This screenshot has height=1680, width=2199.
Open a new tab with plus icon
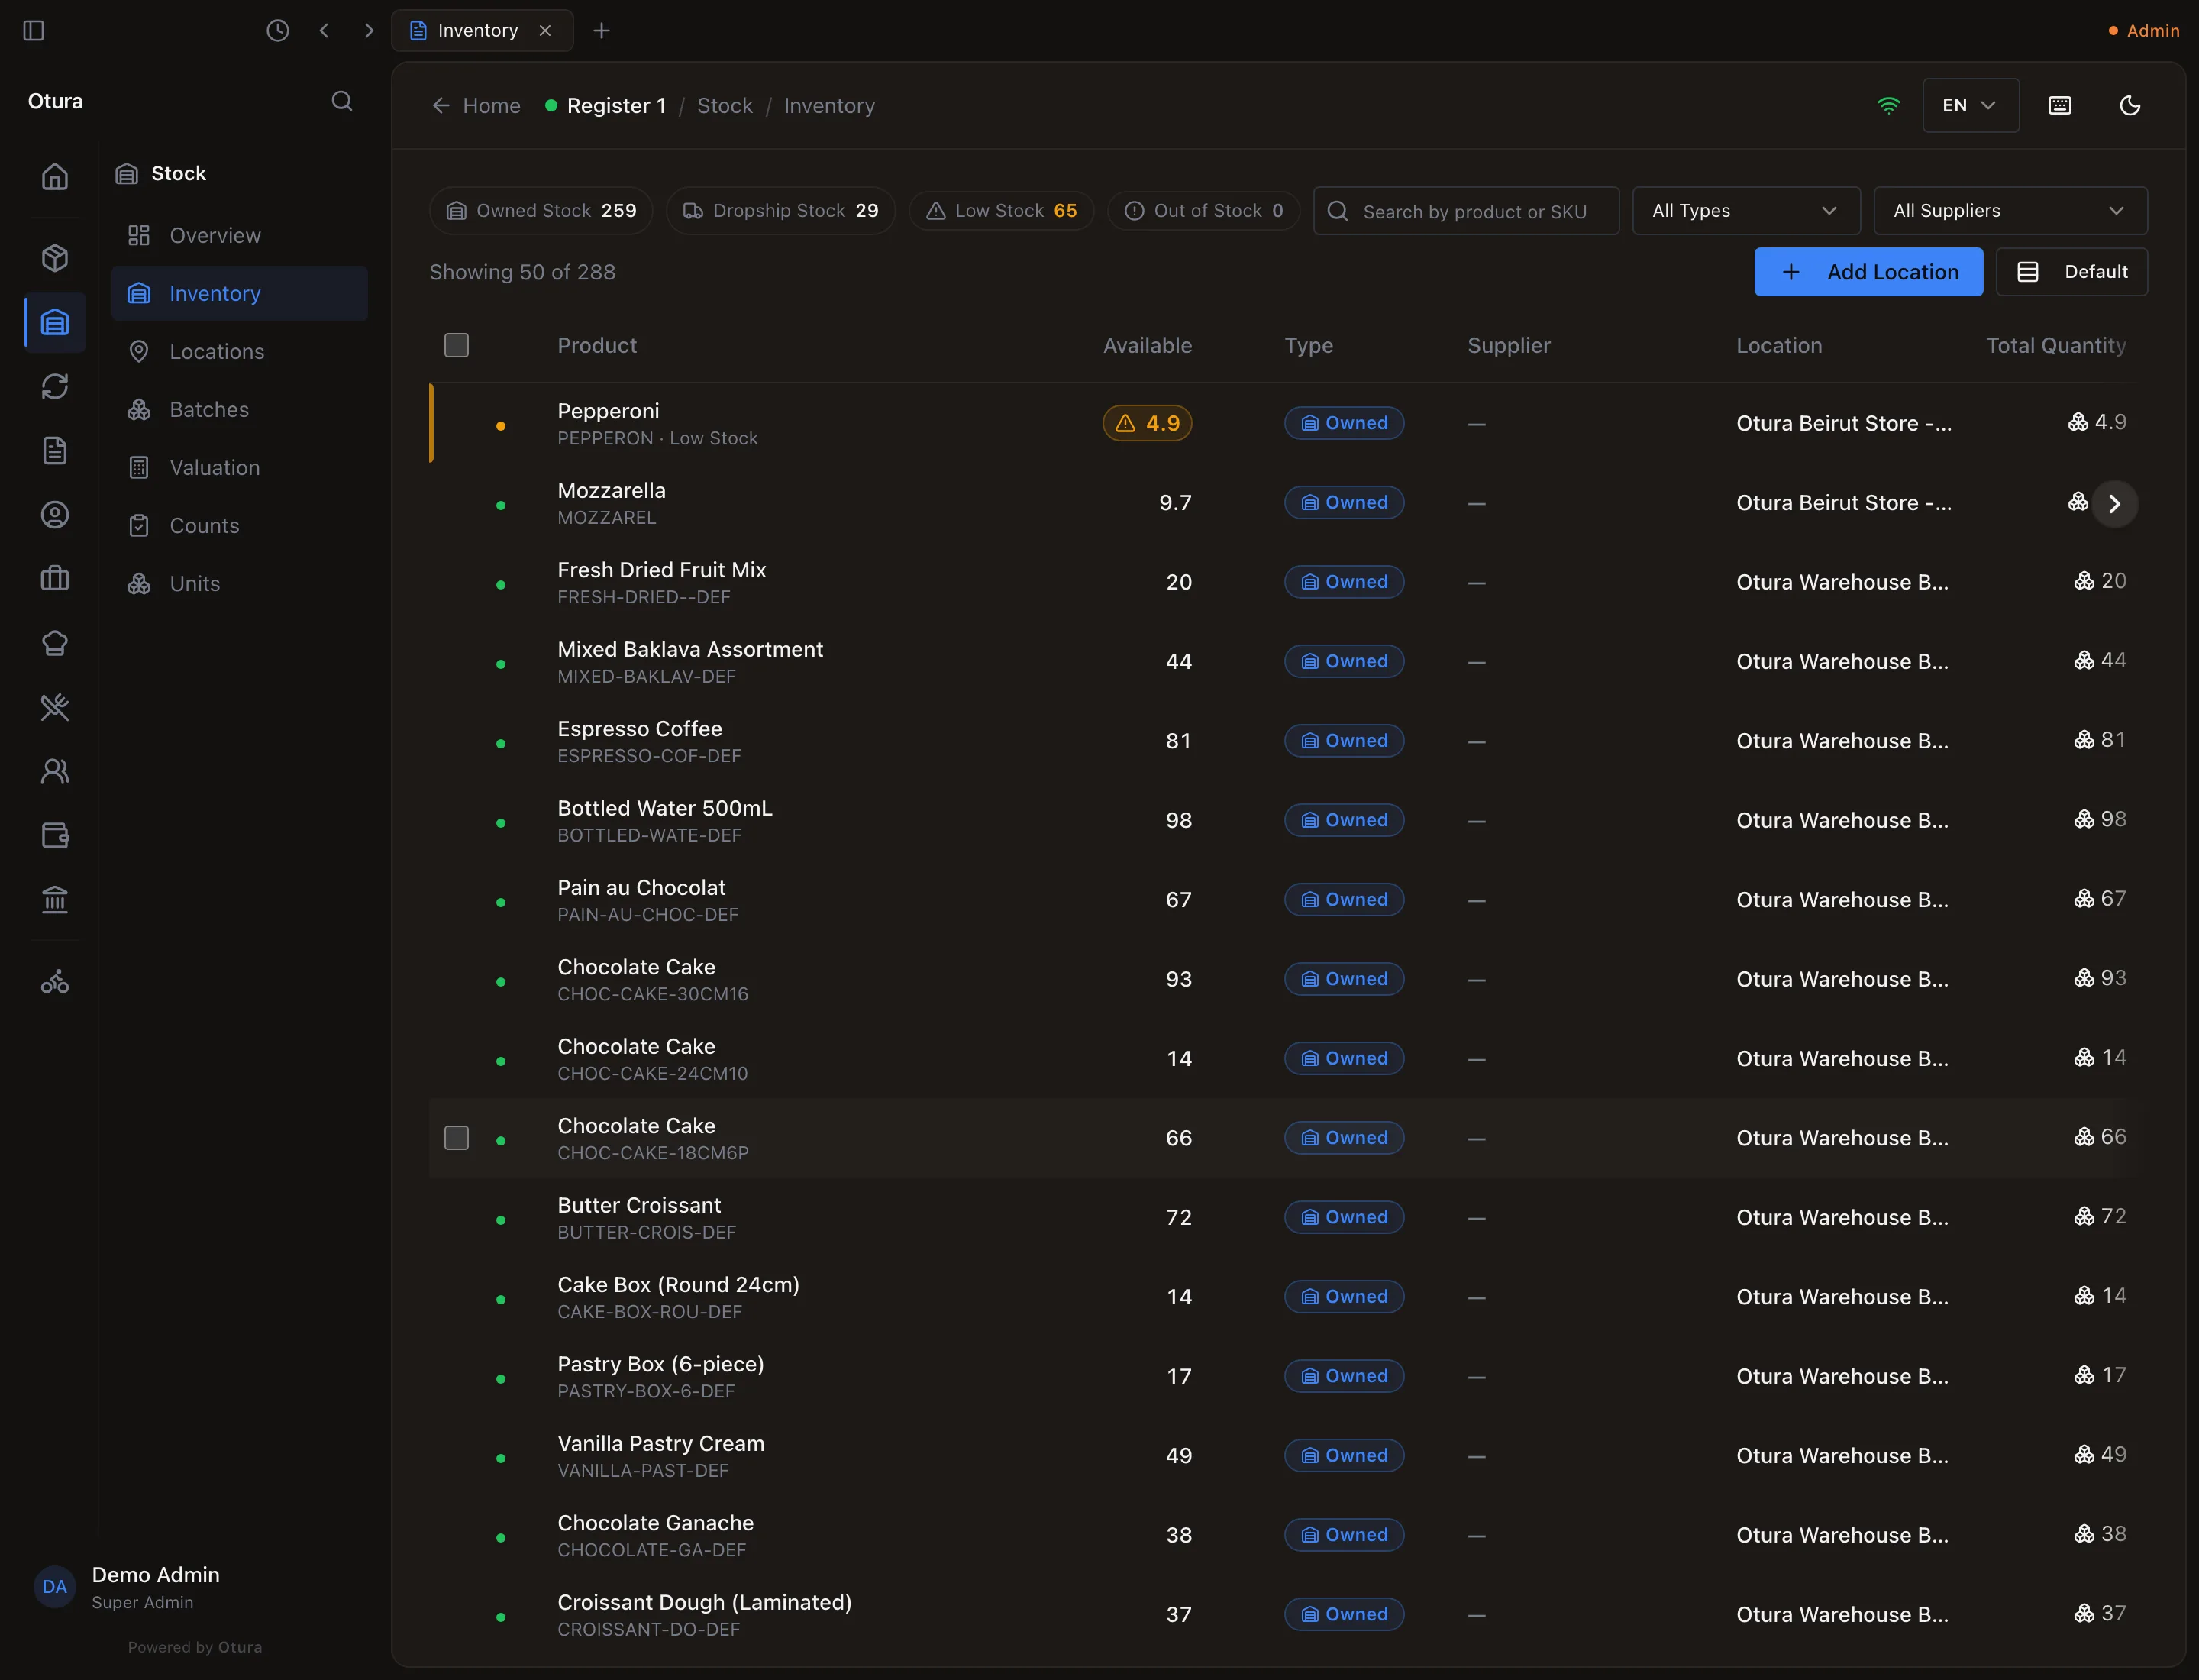601,31
